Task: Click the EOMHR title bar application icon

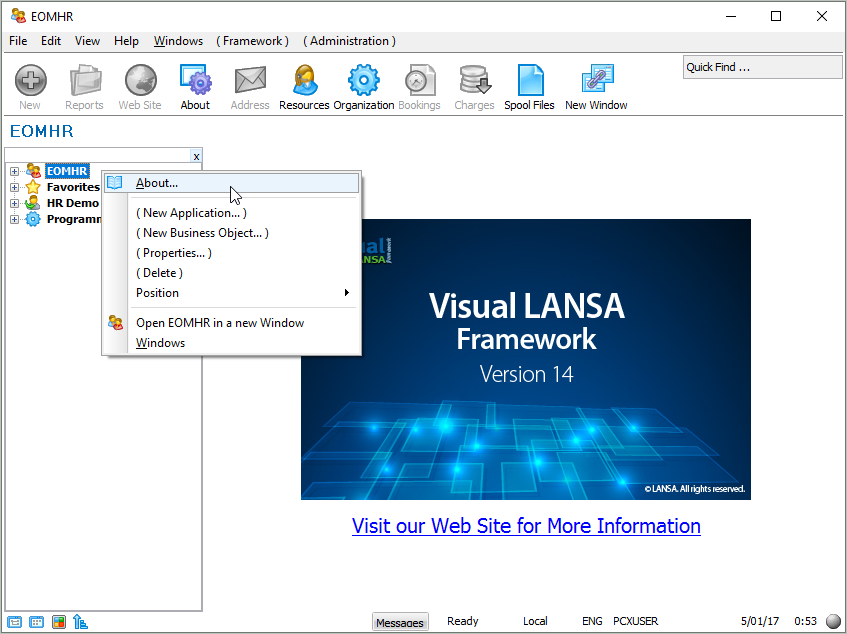Action: click(18, 16)
